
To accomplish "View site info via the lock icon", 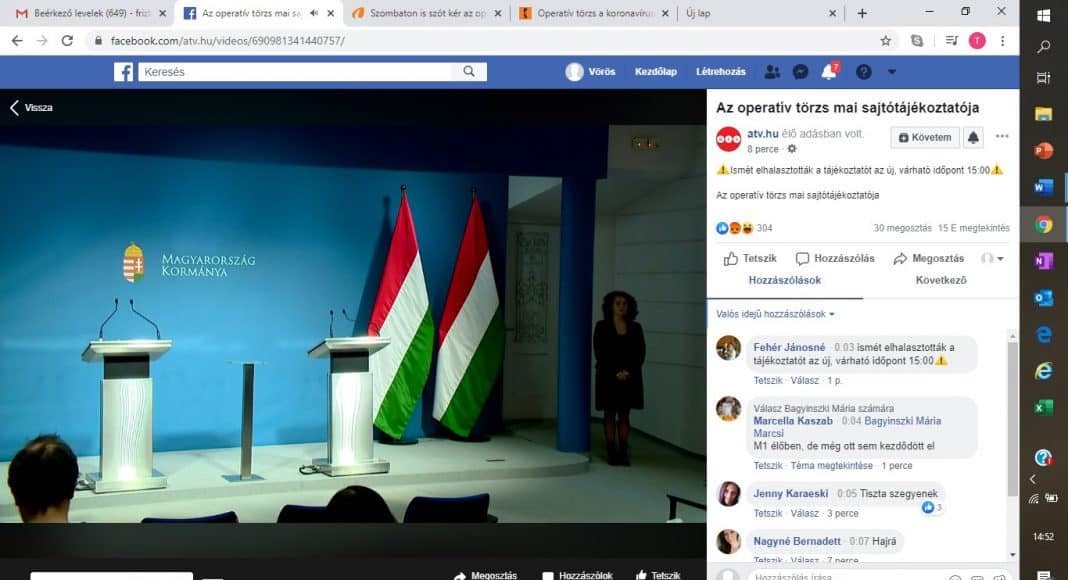I will pyautogui.click(x=98, y=41).
